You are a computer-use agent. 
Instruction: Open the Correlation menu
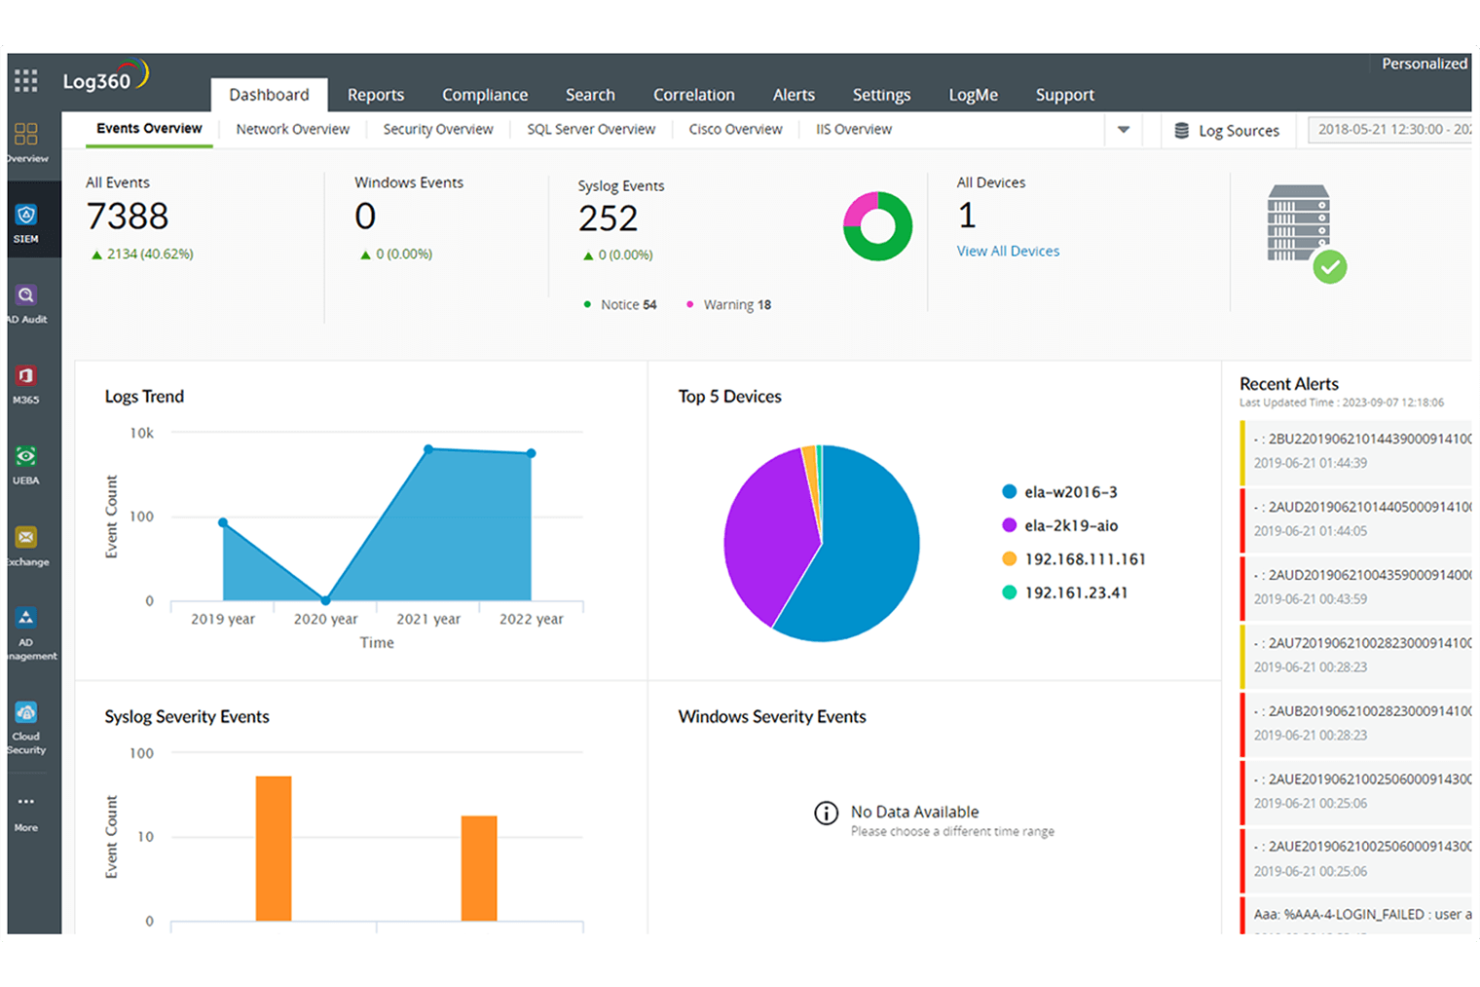(x=694, y=95)
